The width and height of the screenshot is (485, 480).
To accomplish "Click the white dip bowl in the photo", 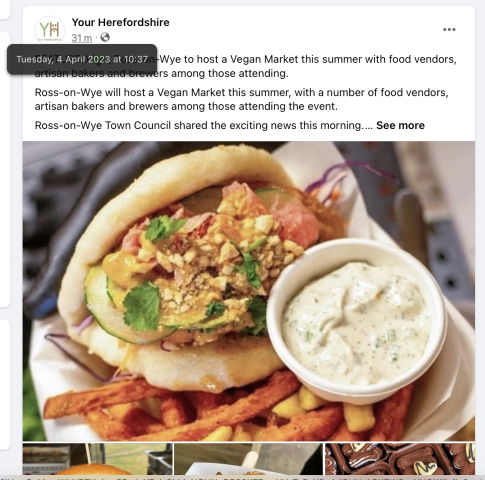I will pyautogui.click(x=356, y=321).
